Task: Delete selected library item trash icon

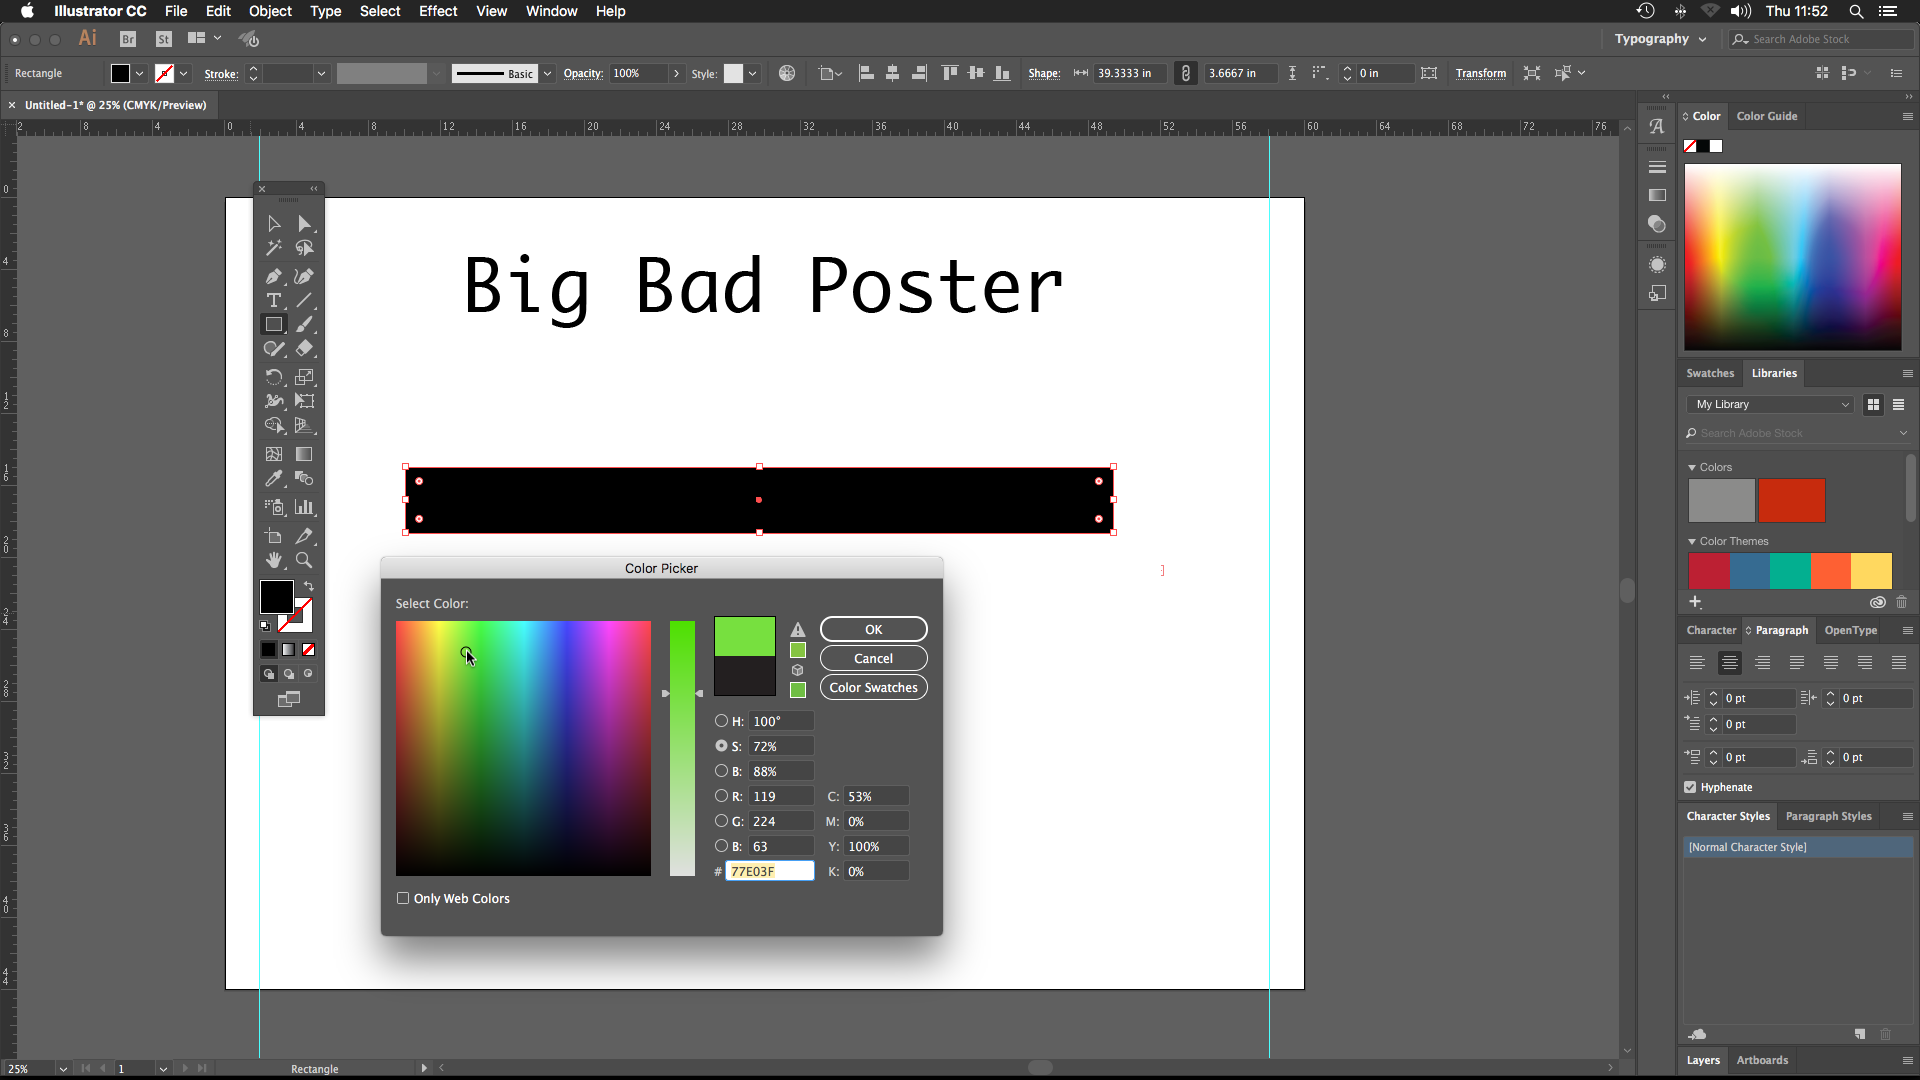Action: point(1901,602)
